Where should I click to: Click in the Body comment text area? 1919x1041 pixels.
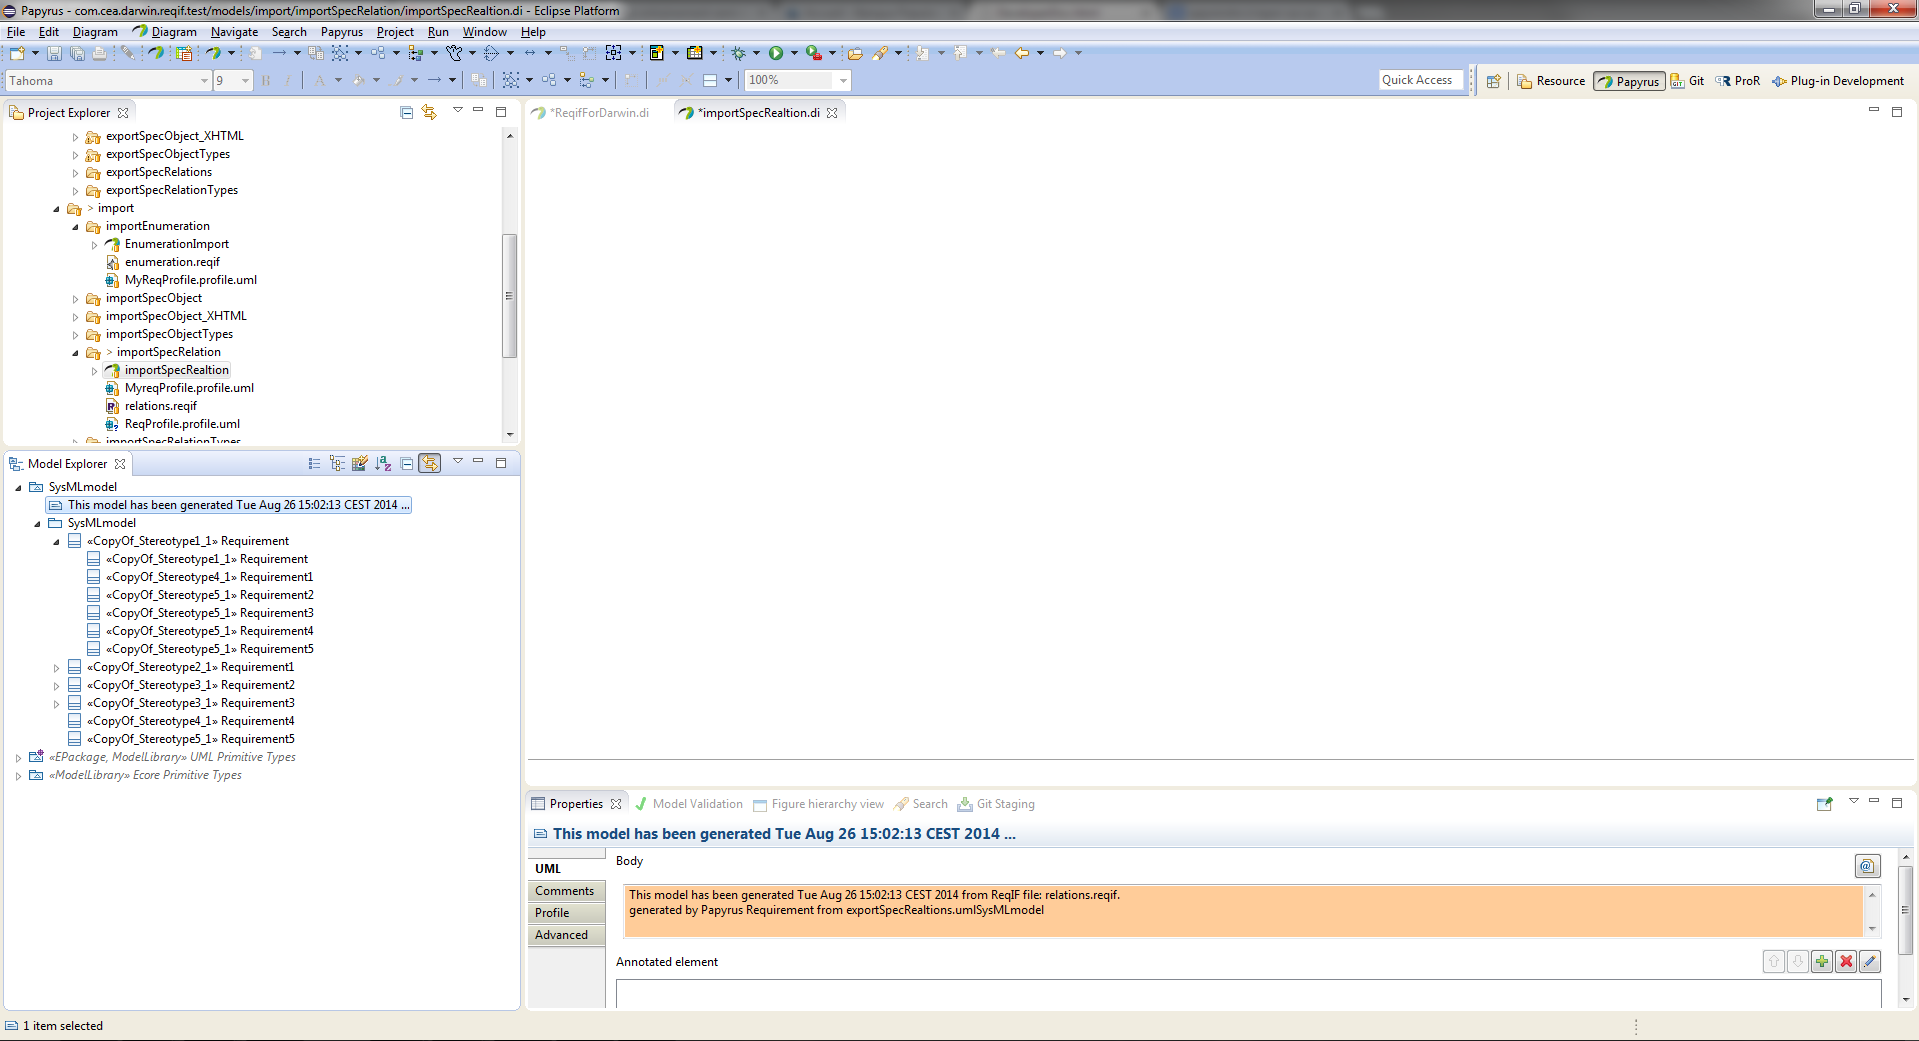(x=1243, y=911)
